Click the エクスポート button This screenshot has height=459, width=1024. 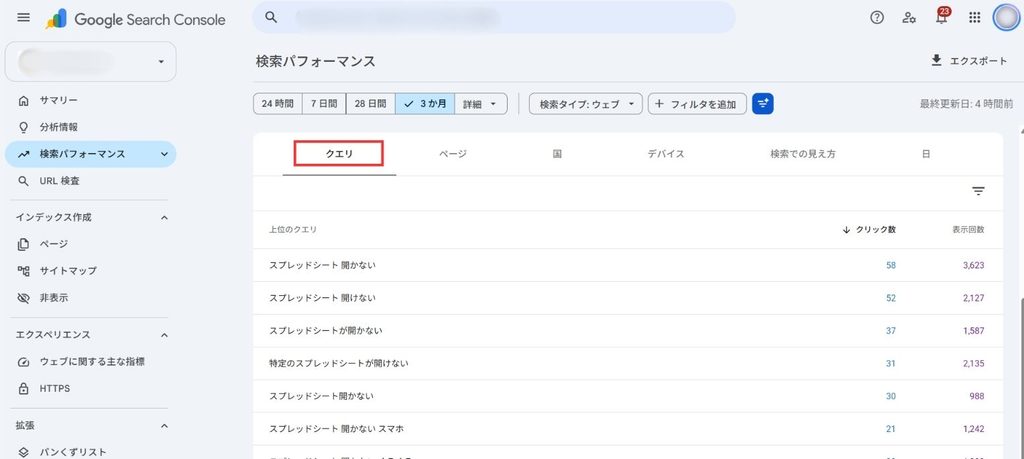(968, 60)
